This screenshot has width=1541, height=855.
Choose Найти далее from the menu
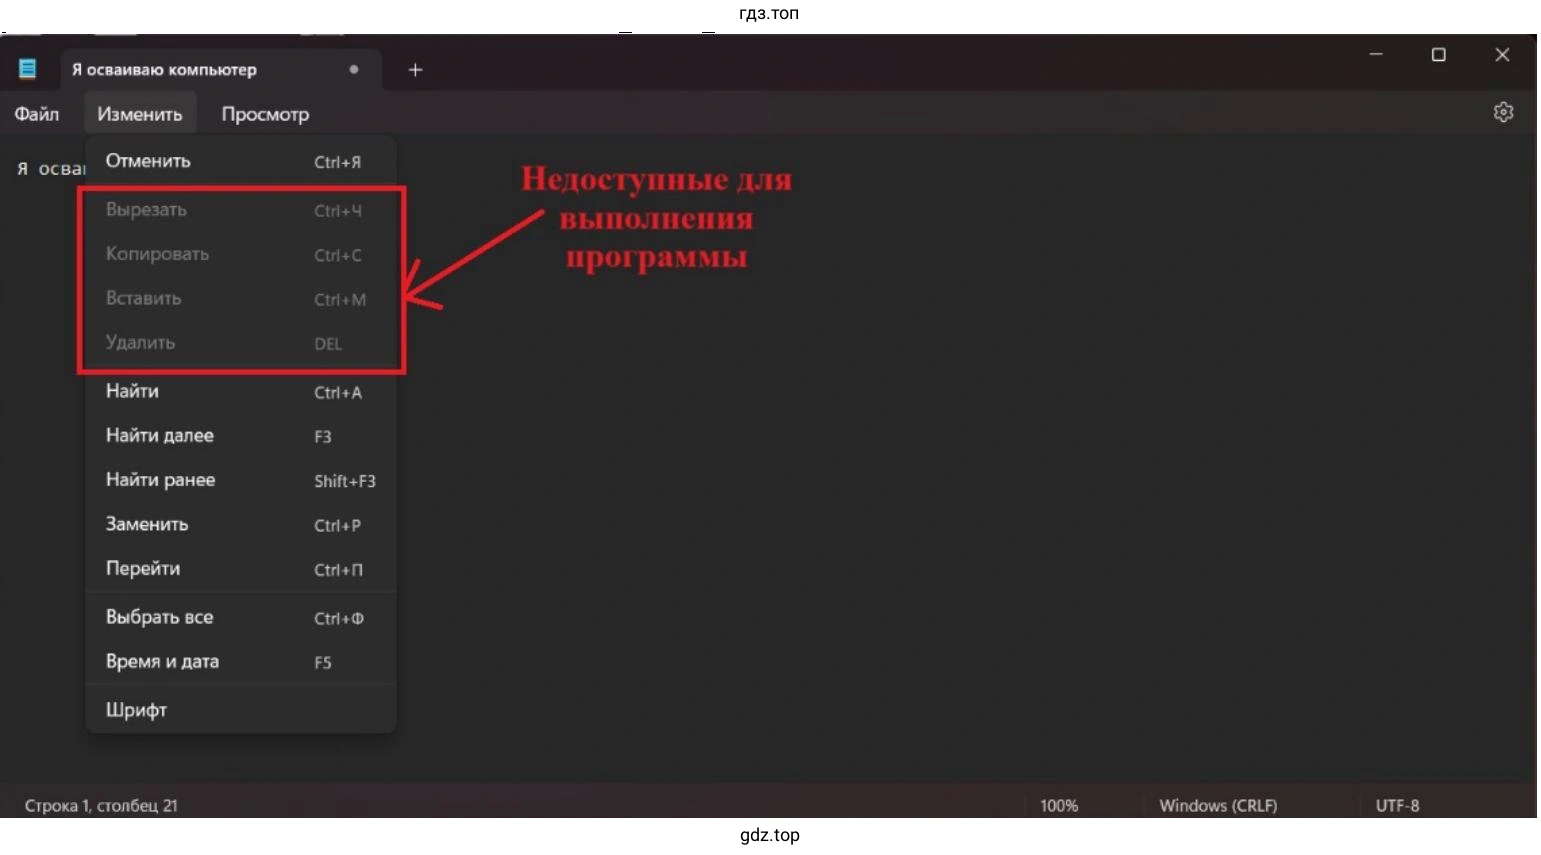pos(159,435)
